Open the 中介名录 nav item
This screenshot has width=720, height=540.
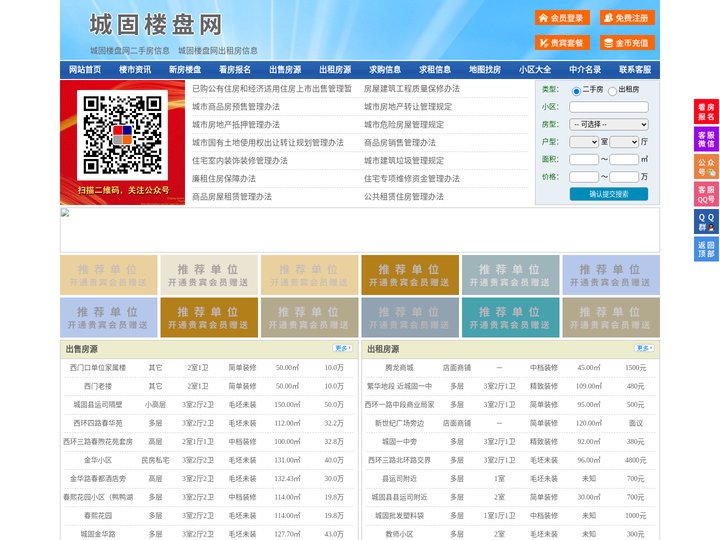click(x=585, y=70)
